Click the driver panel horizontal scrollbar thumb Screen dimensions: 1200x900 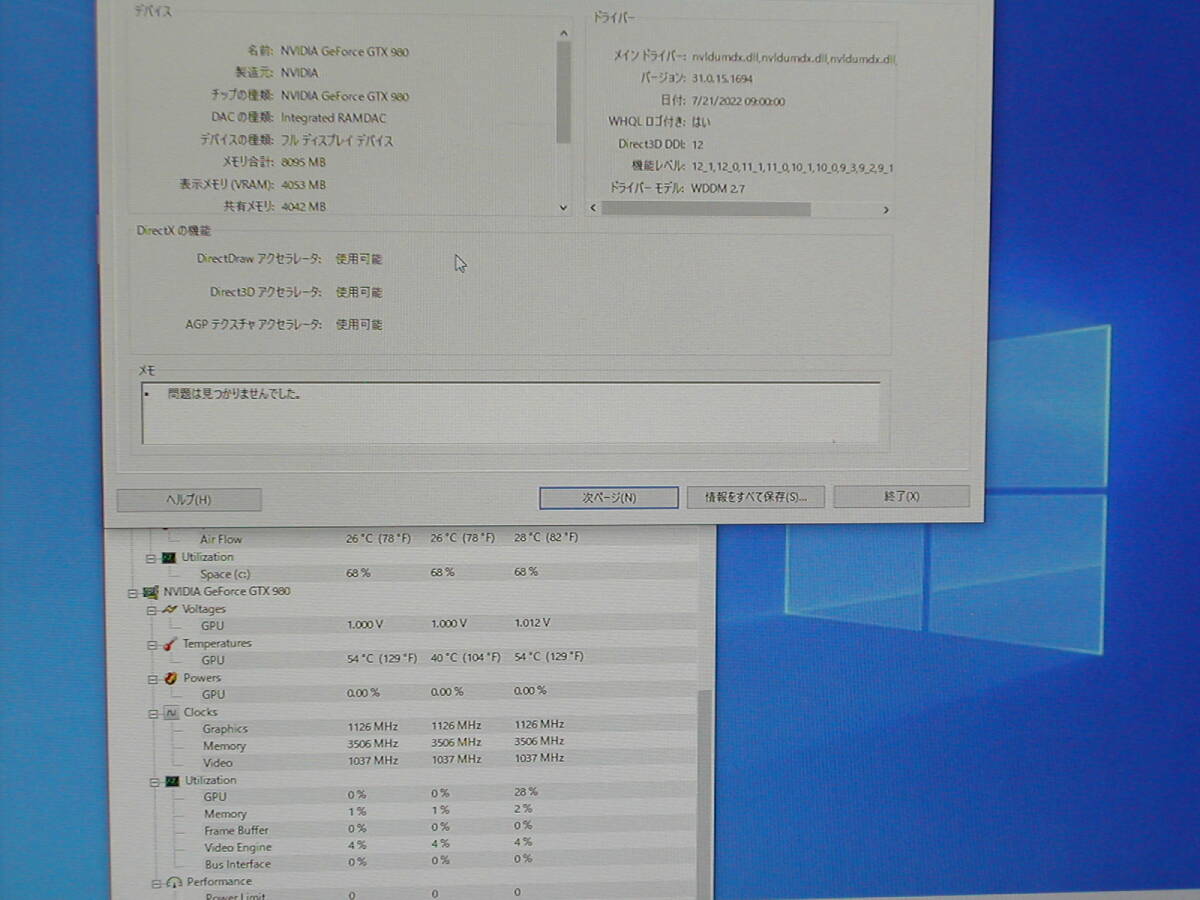point(706,209)
